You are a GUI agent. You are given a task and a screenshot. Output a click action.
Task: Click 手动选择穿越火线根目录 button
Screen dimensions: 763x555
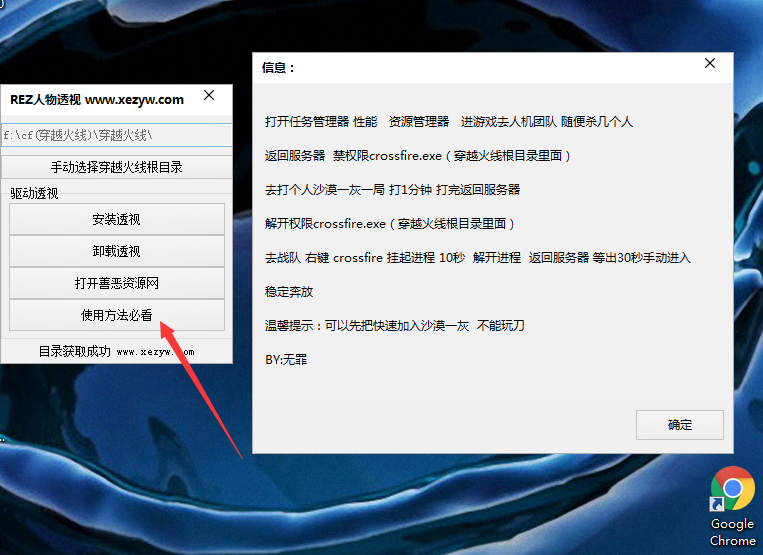(116, 167)
